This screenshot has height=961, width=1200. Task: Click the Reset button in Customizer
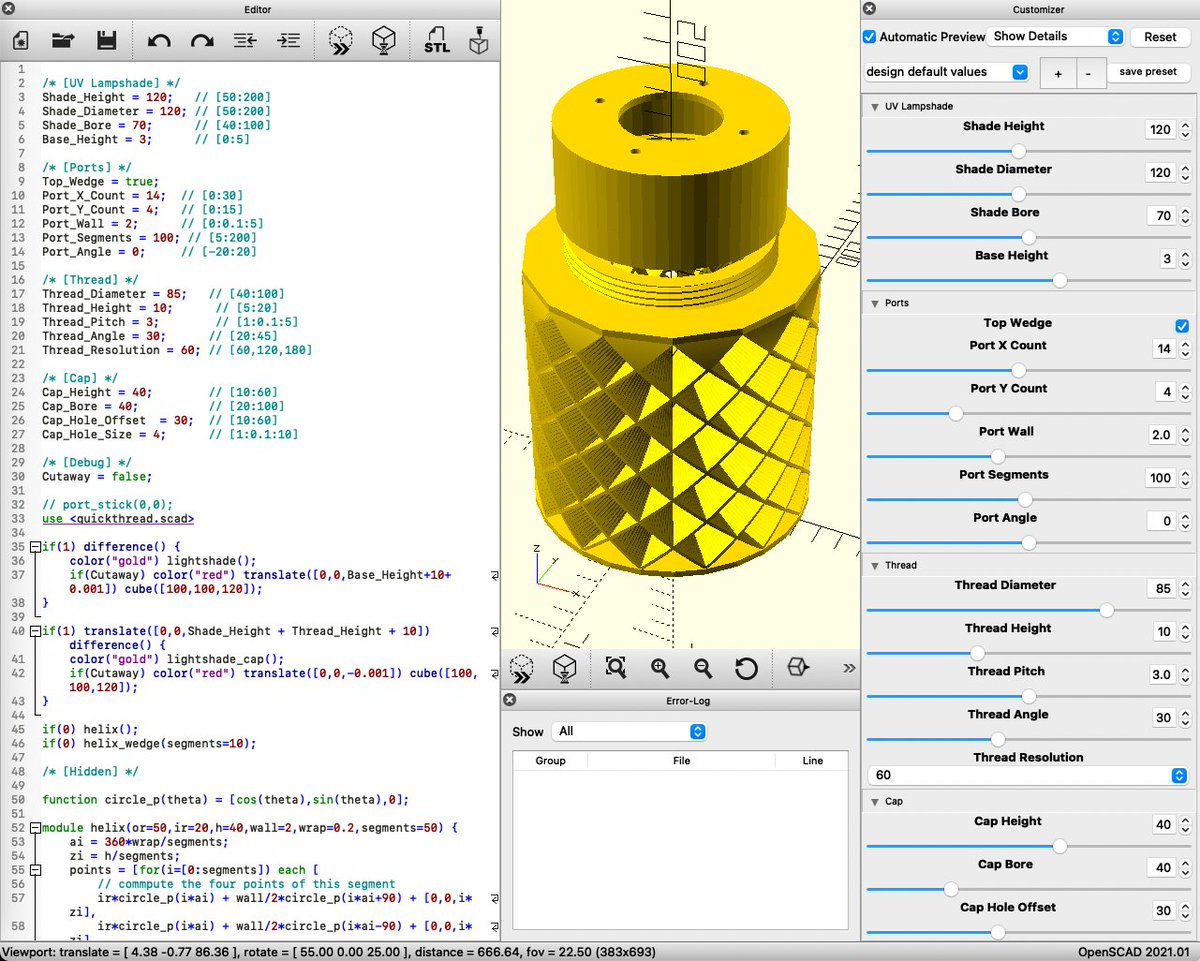1159,36
